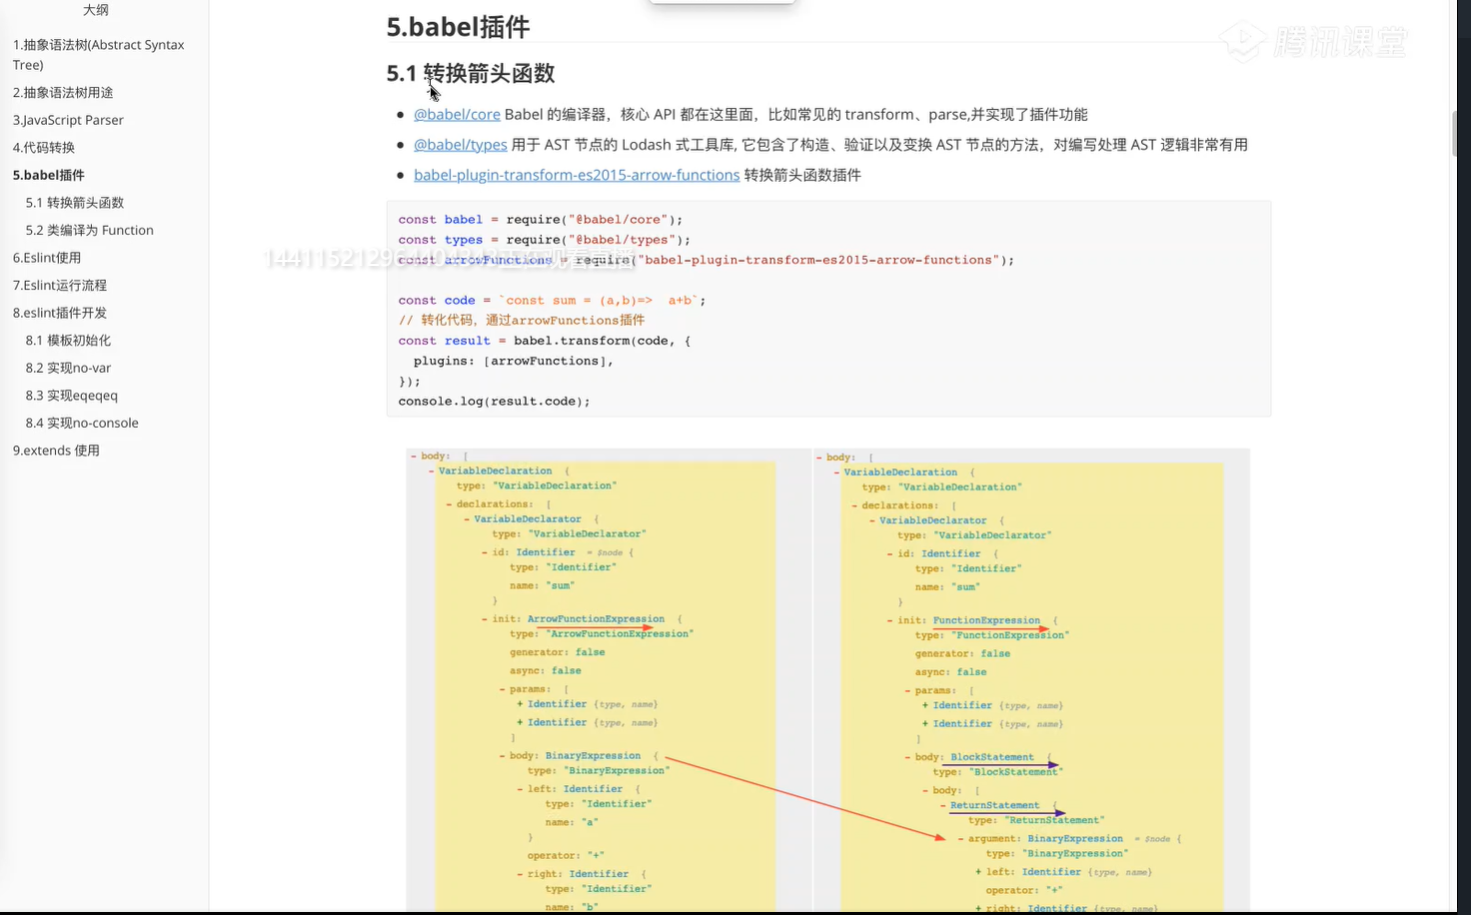Select 8.eslint插件开发 in outline

click(60, 312)
